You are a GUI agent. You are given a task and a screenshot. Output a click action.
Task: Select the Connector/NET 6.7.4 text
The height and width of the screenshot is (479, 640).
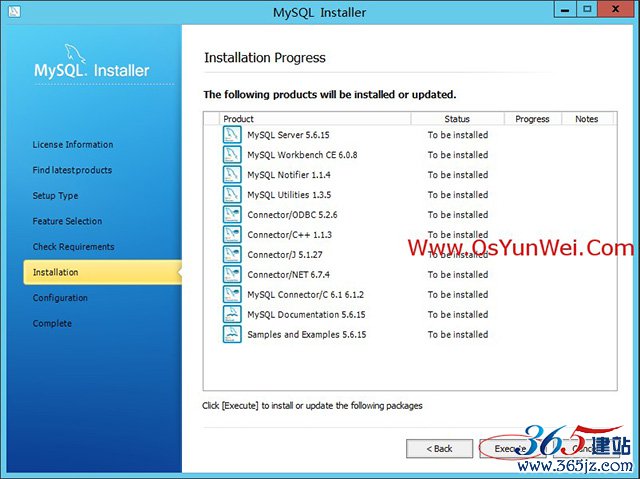pos(289,275)
